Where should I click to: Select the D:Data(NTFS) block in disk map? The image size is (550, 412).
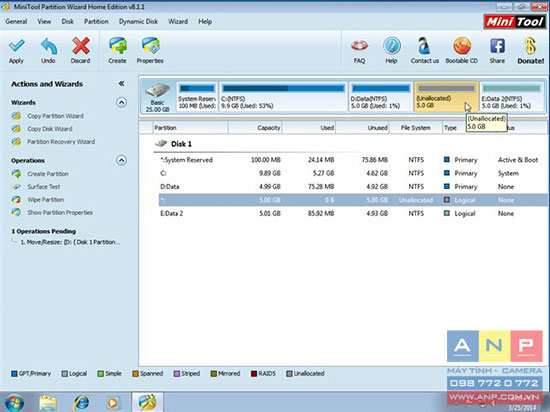(x=381, y=97)
